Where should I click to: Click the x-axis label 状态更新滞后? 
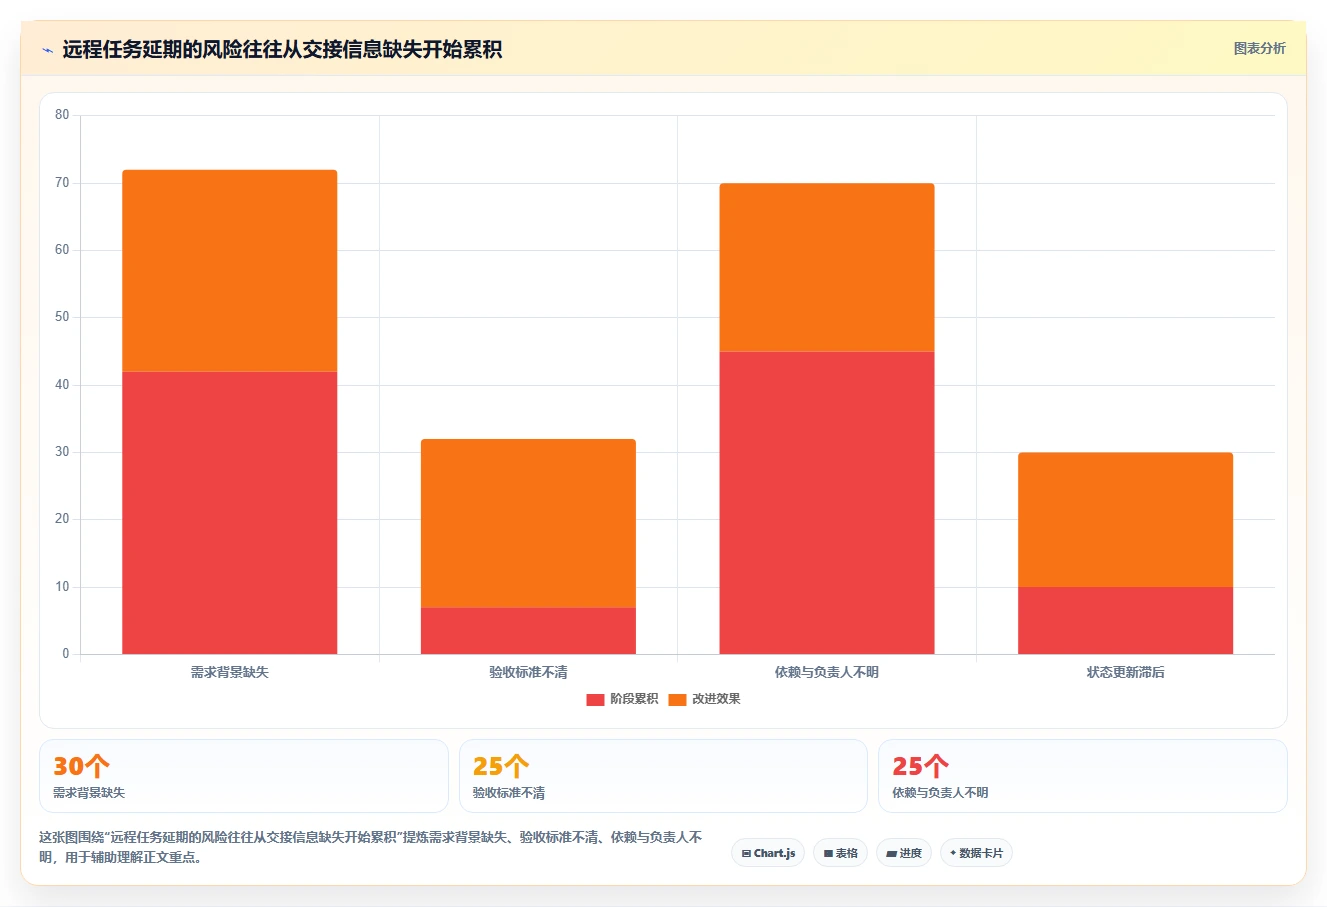[1126, 672]
